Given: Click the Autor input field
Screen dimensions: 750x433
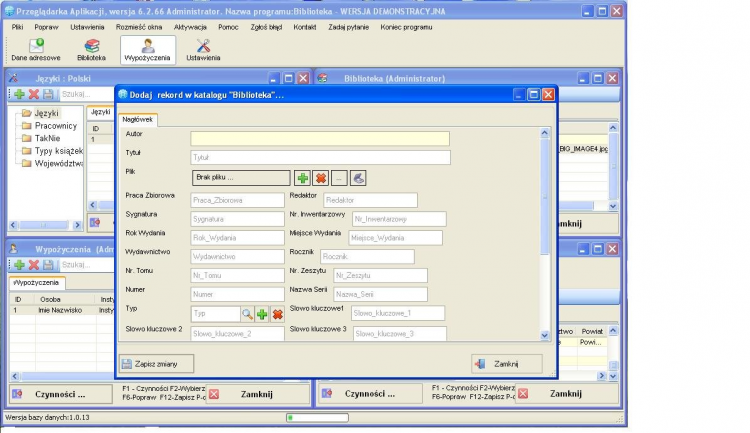Looking at the screenshot, I should (x=320, y=139).
